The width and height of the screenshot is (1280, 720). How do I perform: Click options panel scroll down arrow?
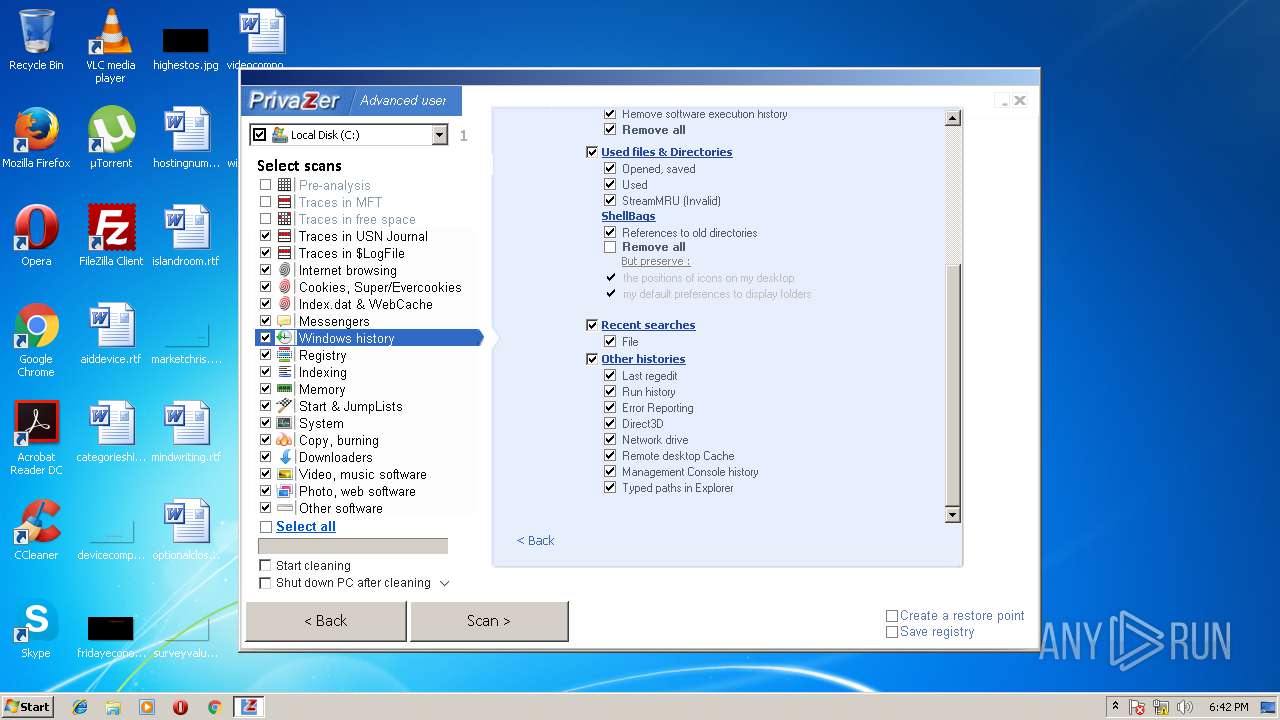(x=952, y=514)
